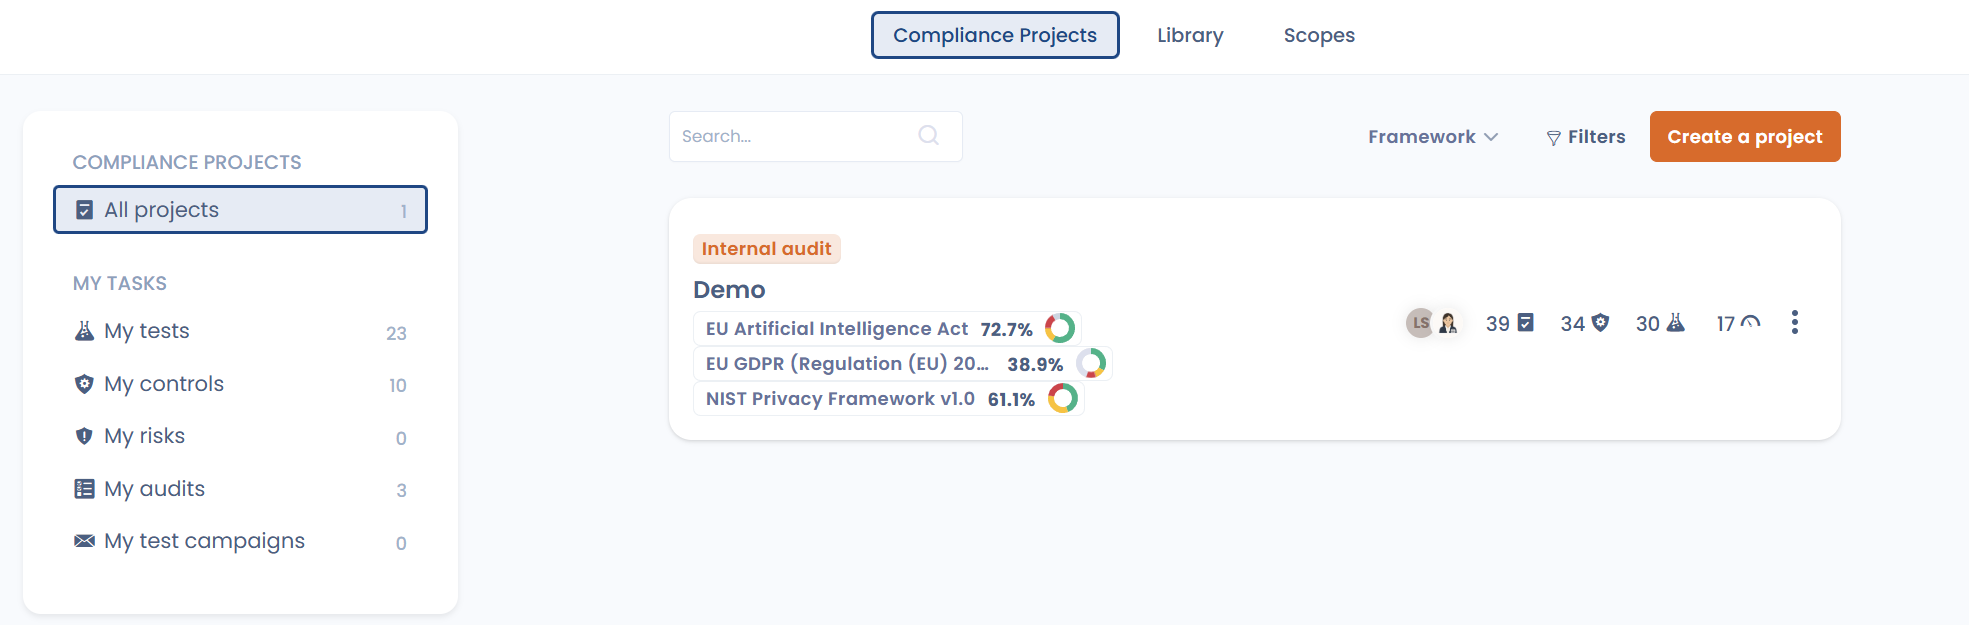Click the requirements checklist icon beside 39
This screenshot has width=1969, height=625.
tap(1525, 323)
